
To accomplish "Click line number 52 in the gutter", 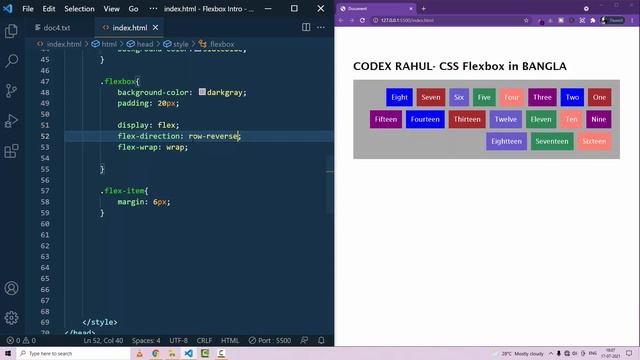I will point(45,136).
